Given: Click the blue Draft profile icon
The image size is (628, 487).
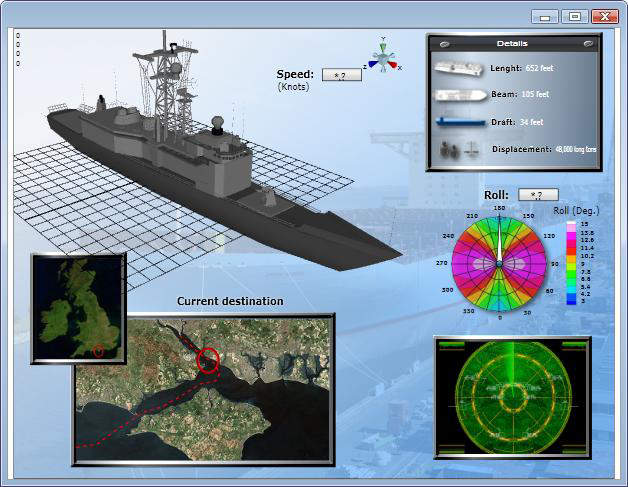Looking at the screenshot, I should (459, 122).
